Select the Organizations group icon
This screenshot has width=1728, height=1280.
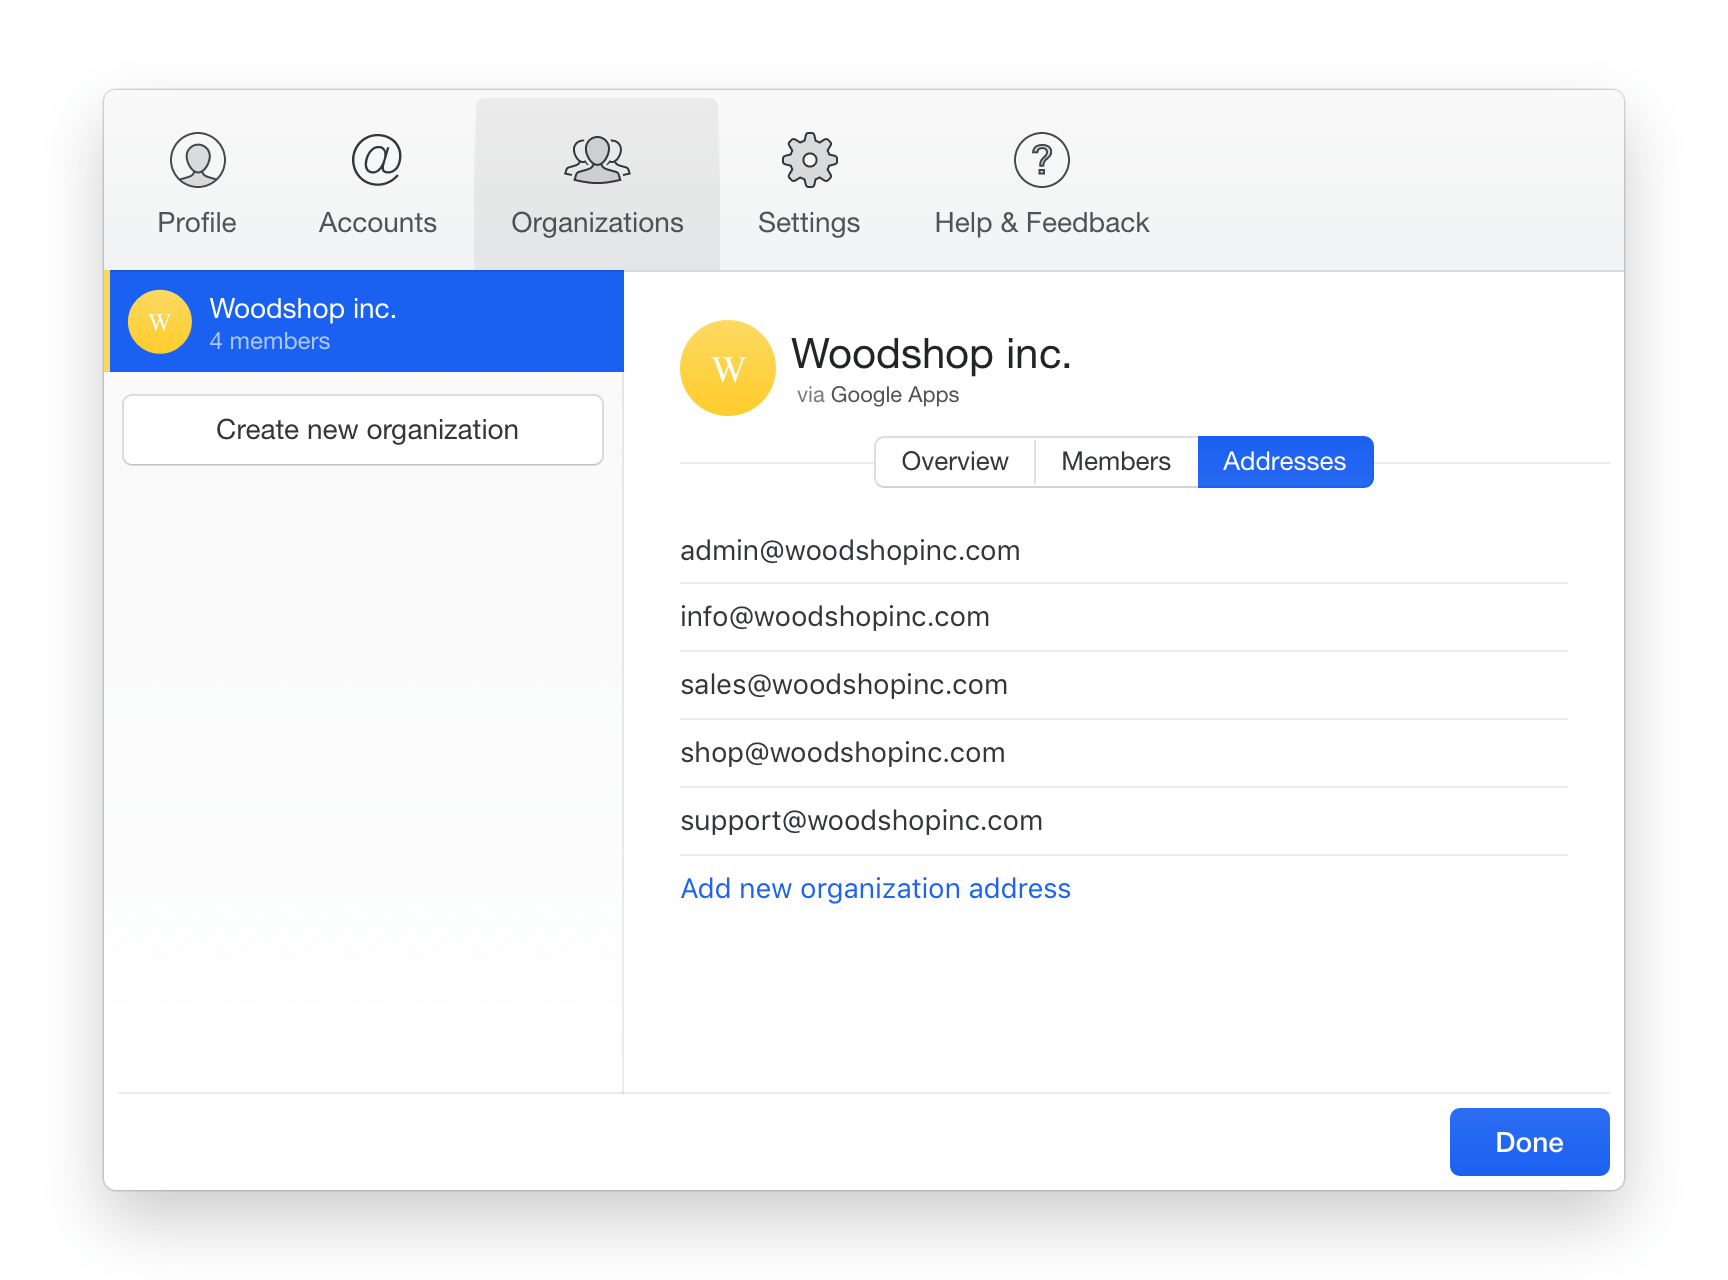click(597, 160)
